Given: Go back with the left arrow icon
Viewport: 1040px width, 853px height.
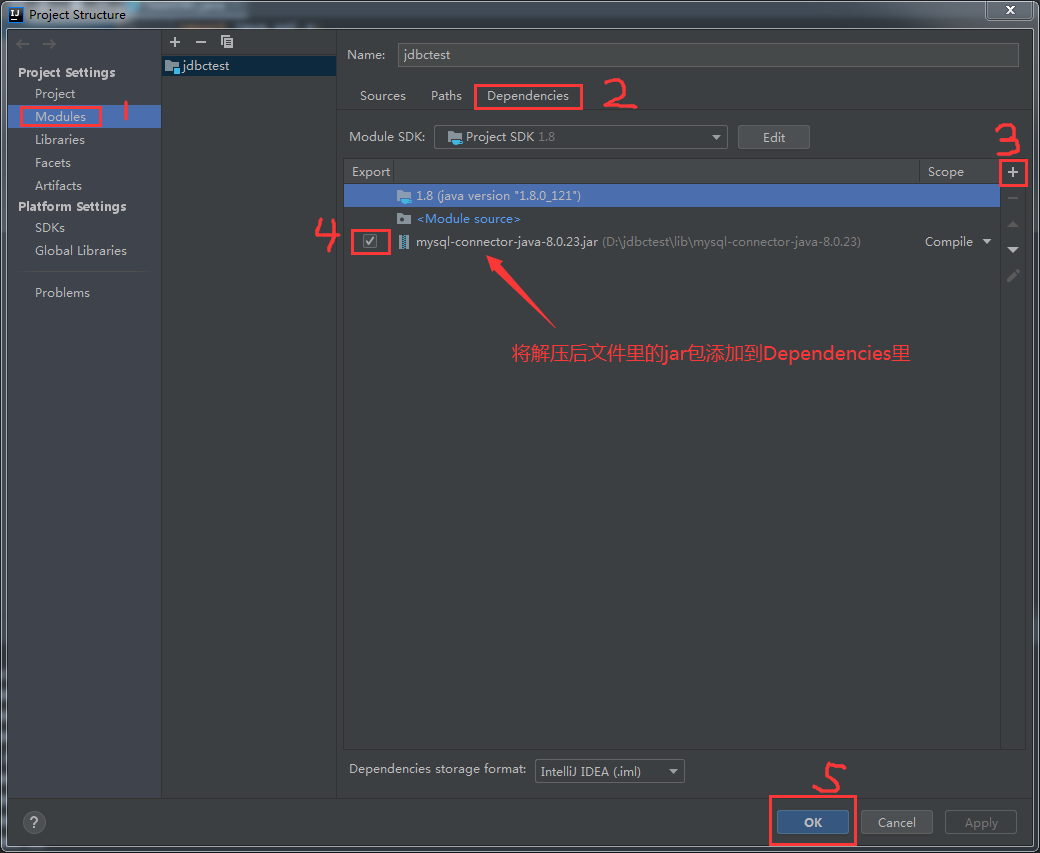Looking at the screenshot, I should 23,44.
